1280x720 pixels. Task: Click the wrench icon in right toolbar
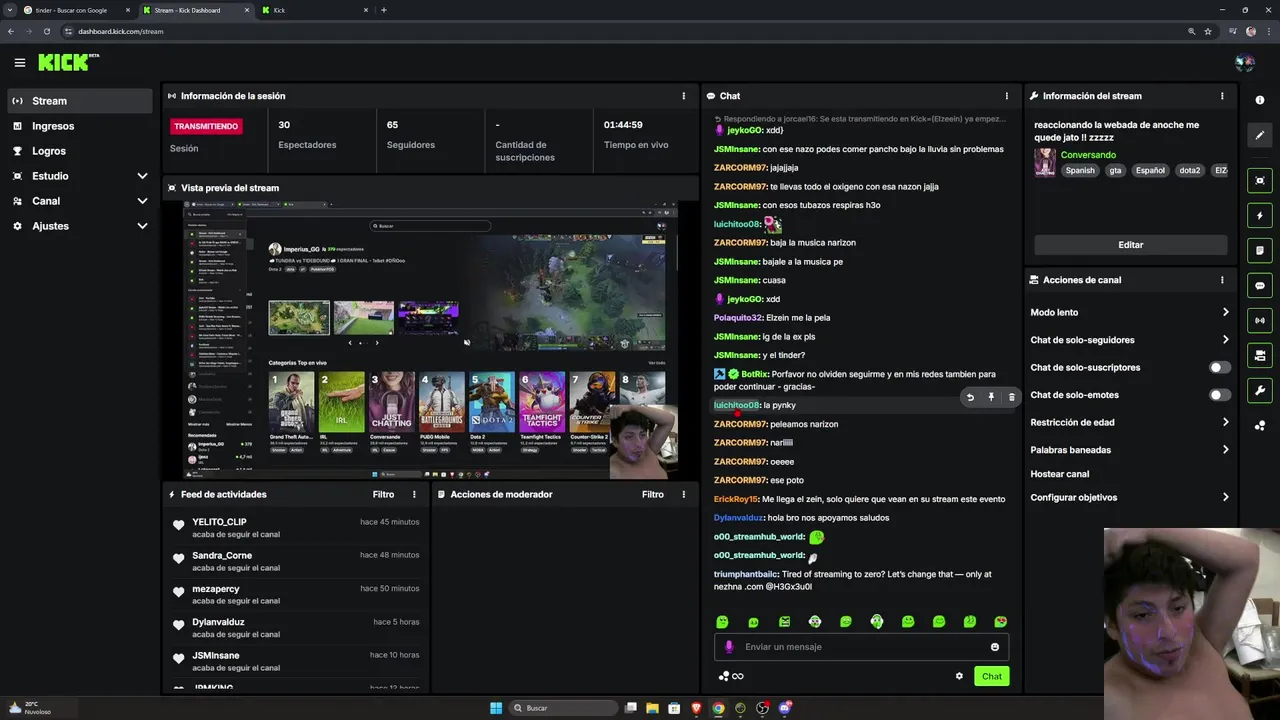coord(1260,390)
